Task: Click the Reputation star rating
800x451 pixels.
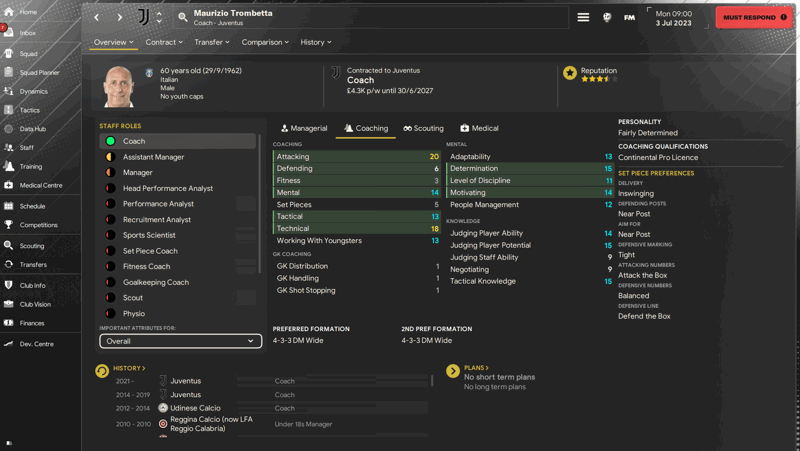Action: (x=599, y=79)
